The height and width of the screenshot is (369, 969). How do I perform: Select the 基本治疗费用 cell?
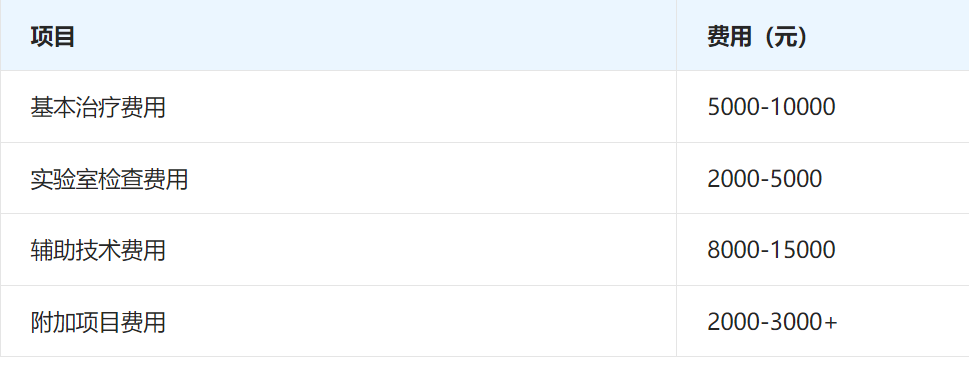(x=338, y=107)
